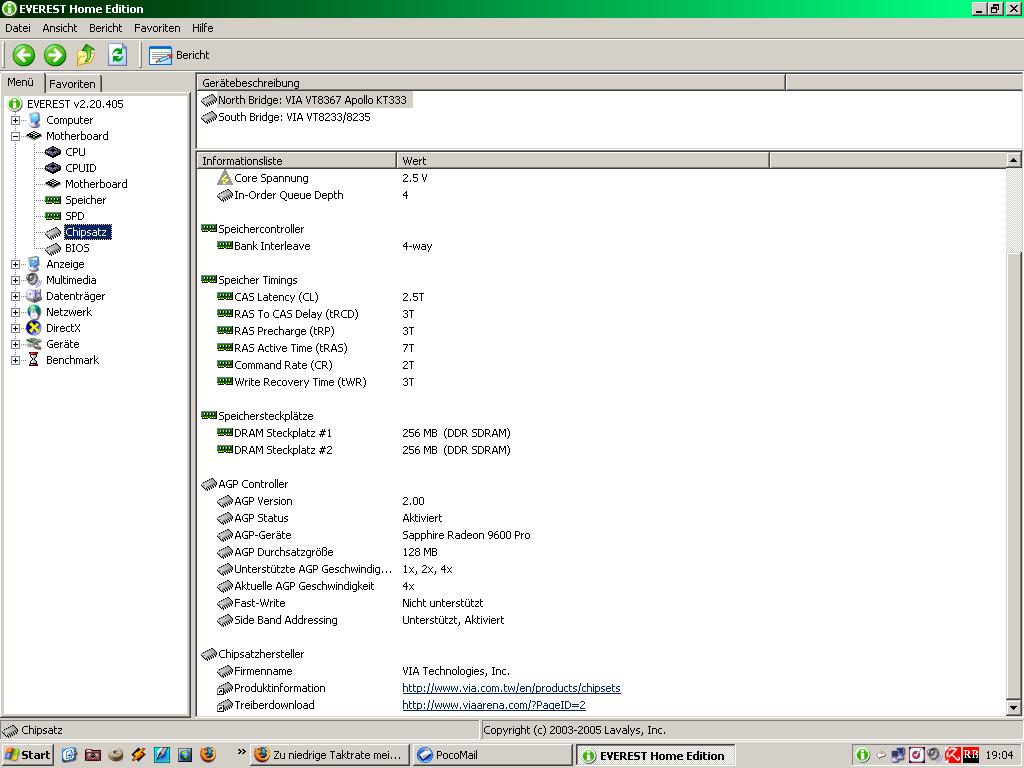Click the Computer icon in tree

point(34,120)
